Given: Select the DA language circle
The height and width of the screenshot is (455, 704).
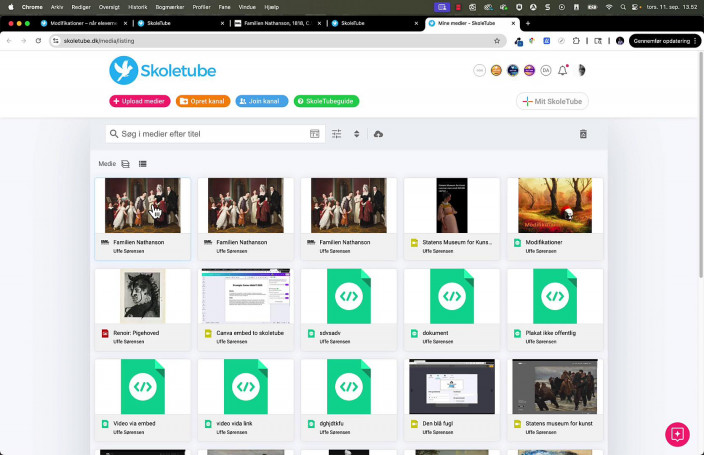Looking at the screenshot, I should pyautogui.click(x=546, y=70).
